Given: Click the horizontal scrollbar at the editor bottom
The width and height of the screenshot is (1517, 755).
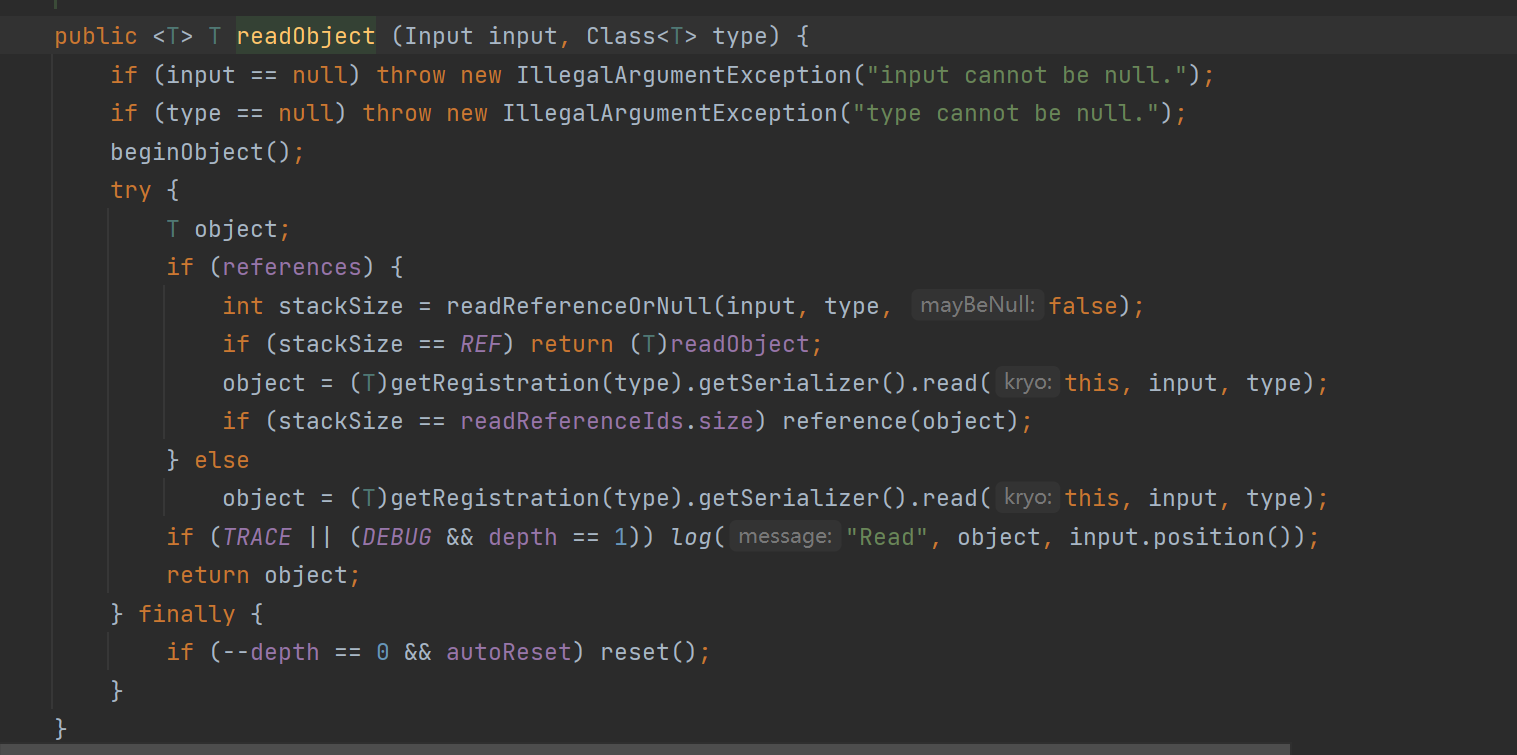Looking at the screenshot, I should (x=645, y=749).
